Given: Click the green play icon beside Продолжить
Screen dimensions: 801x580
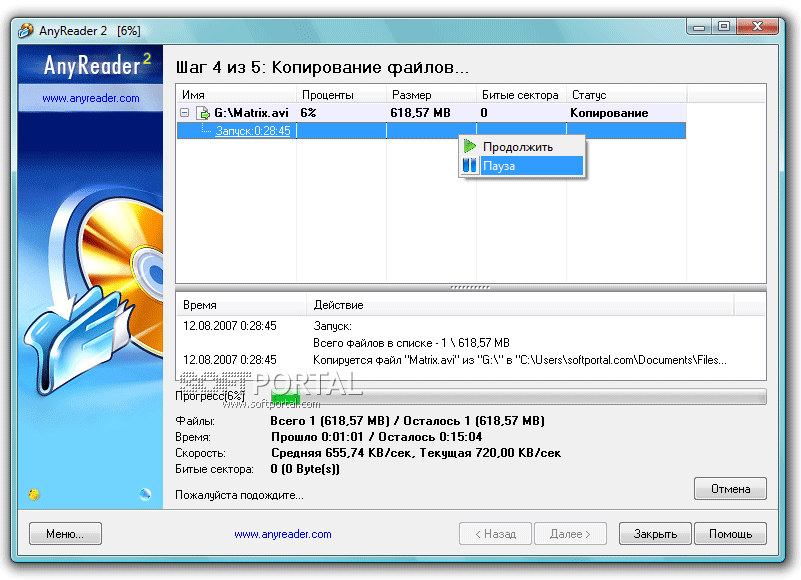Looking at the screenshot, I should 469,147.
